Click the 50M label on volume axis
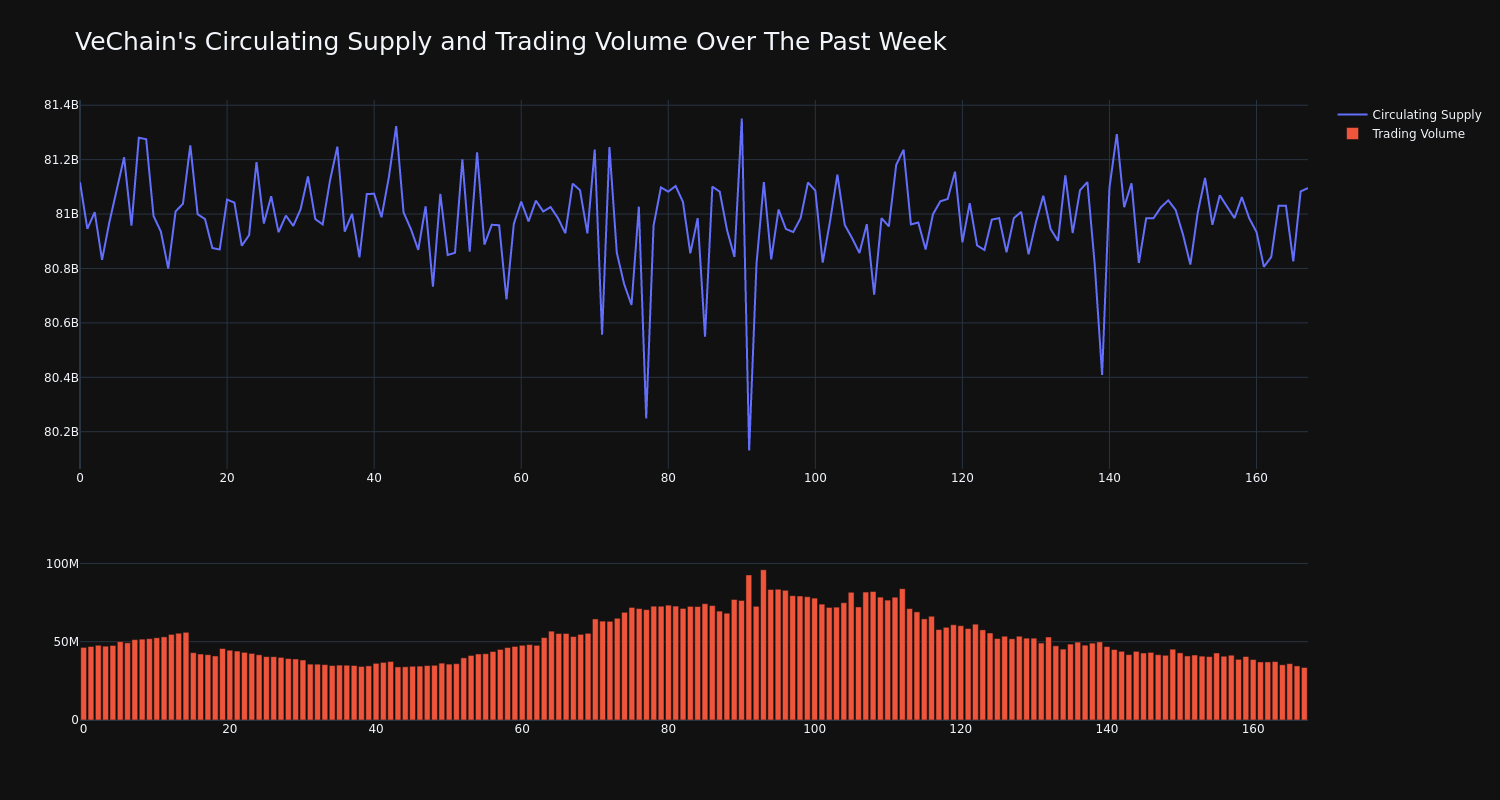This screenshot has width=1500, height=800. pos(65,642)
